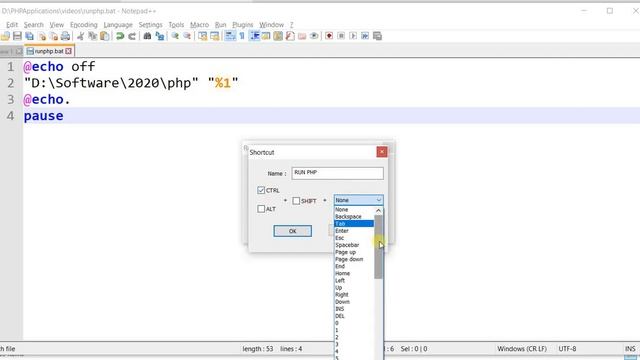Toggle the Show All Characters pilcrow icon
The width and height of the screenshot is (640, 360).
tap(242, 36)
